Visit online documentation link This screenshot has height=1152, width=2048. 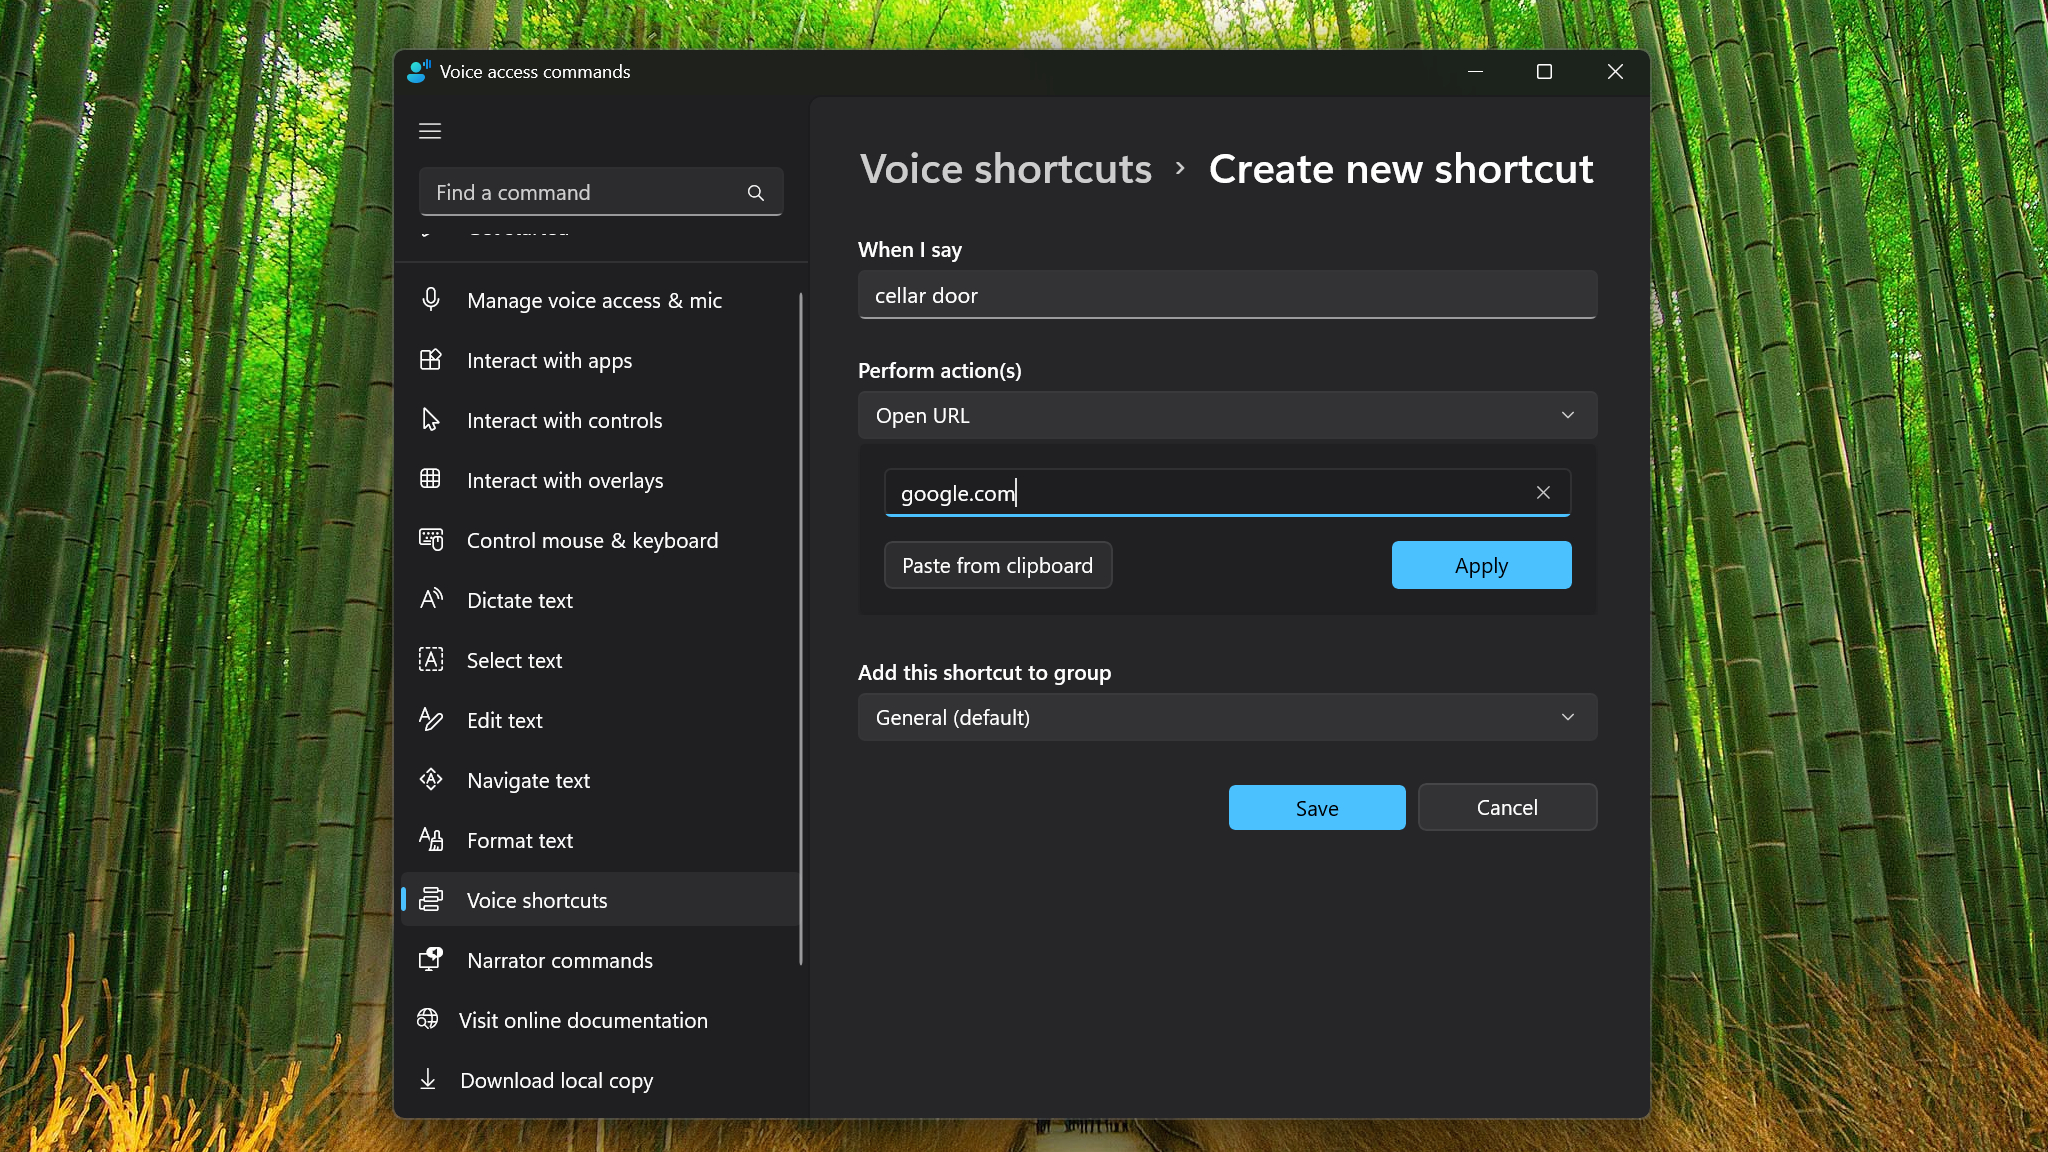click(582, 1020)
